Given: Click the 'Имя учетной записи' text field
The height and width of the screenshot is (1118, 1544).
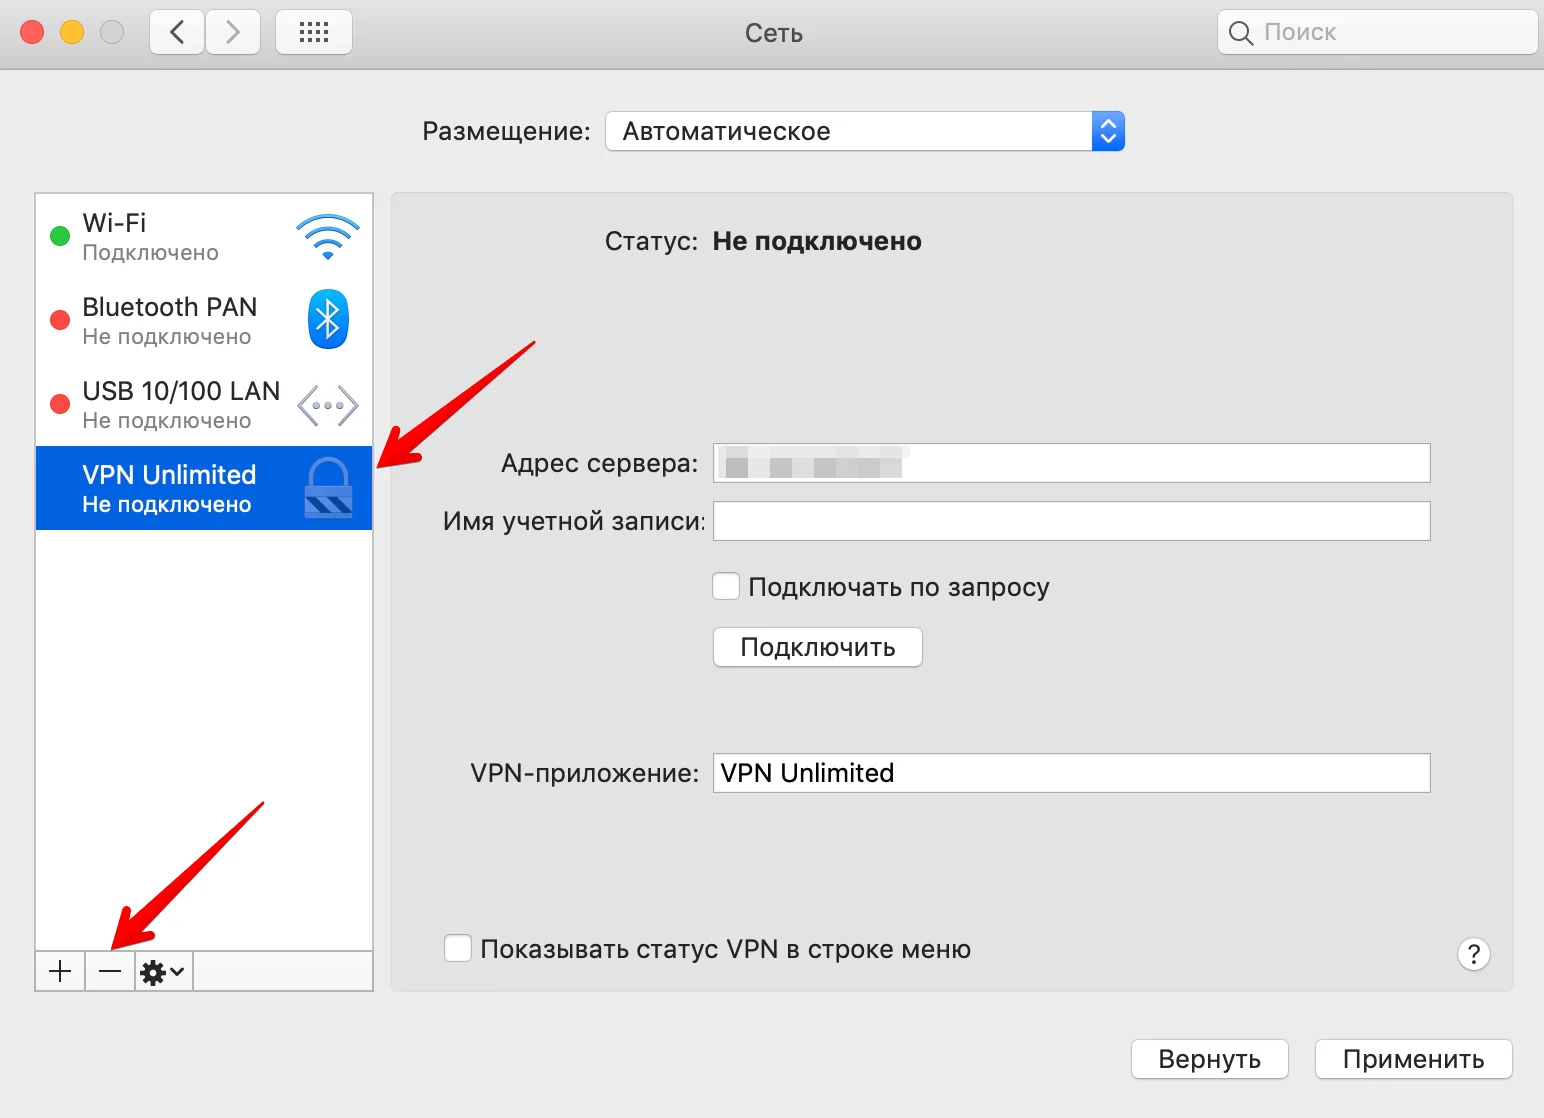Looking at the screenshot, I should (1071, 521).
